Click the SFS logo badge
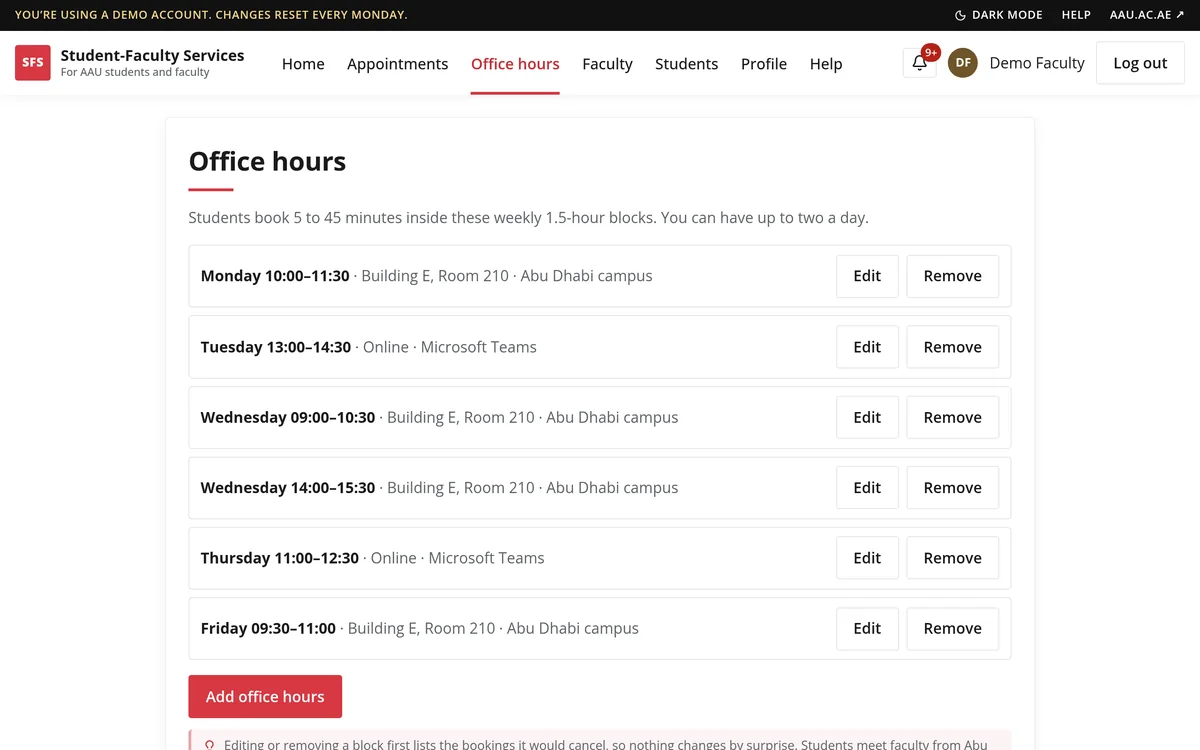This screenshot has height=750, width=1200. tap(33, 62)
